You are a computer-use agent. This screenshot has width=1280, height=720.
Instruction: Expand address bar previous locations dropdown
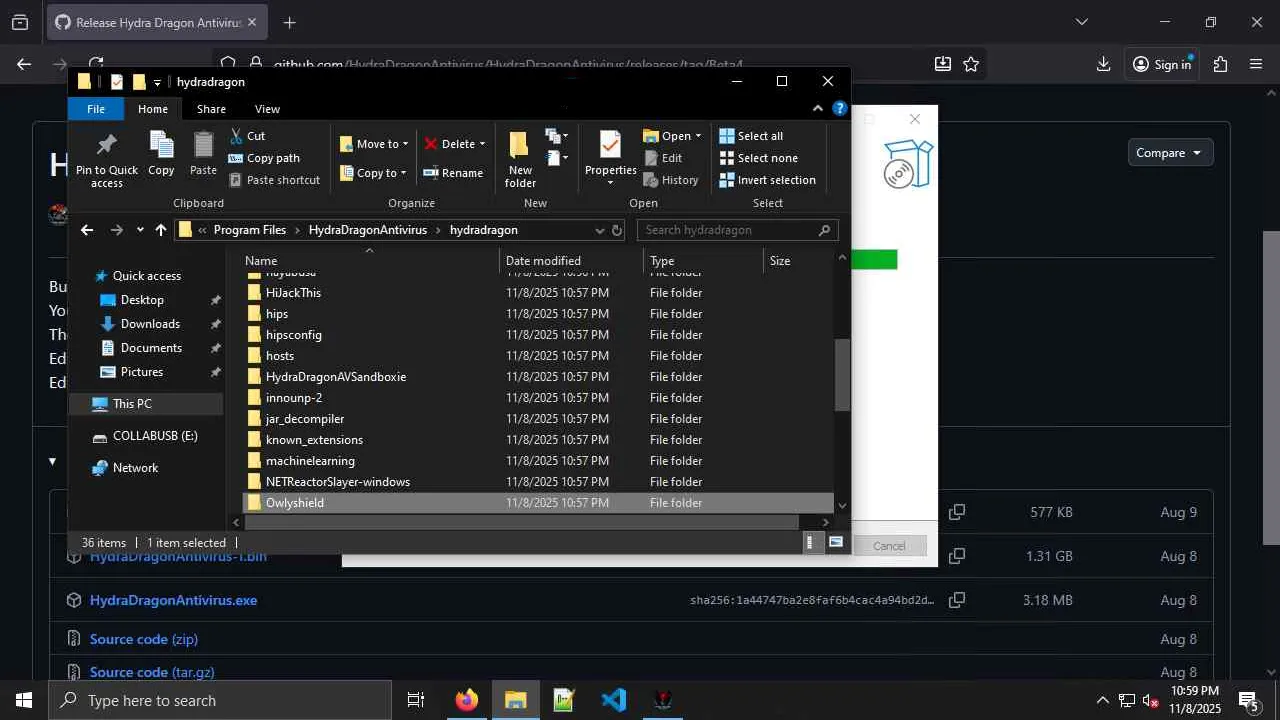(x=600, y=230)
